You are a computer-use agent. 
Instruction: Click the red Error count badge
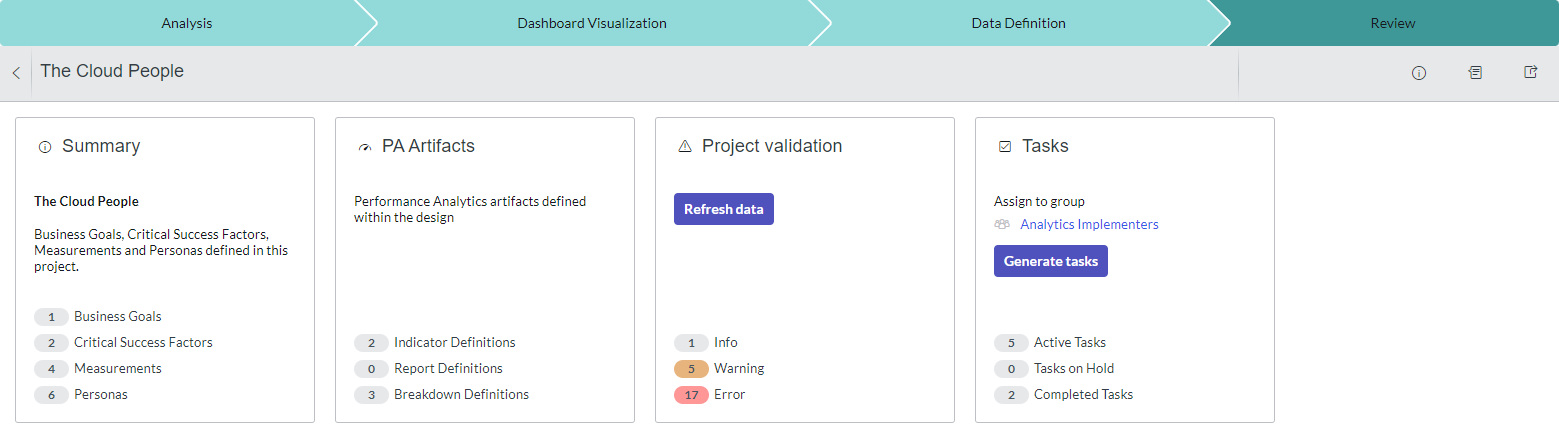click(x=691, y=395)
